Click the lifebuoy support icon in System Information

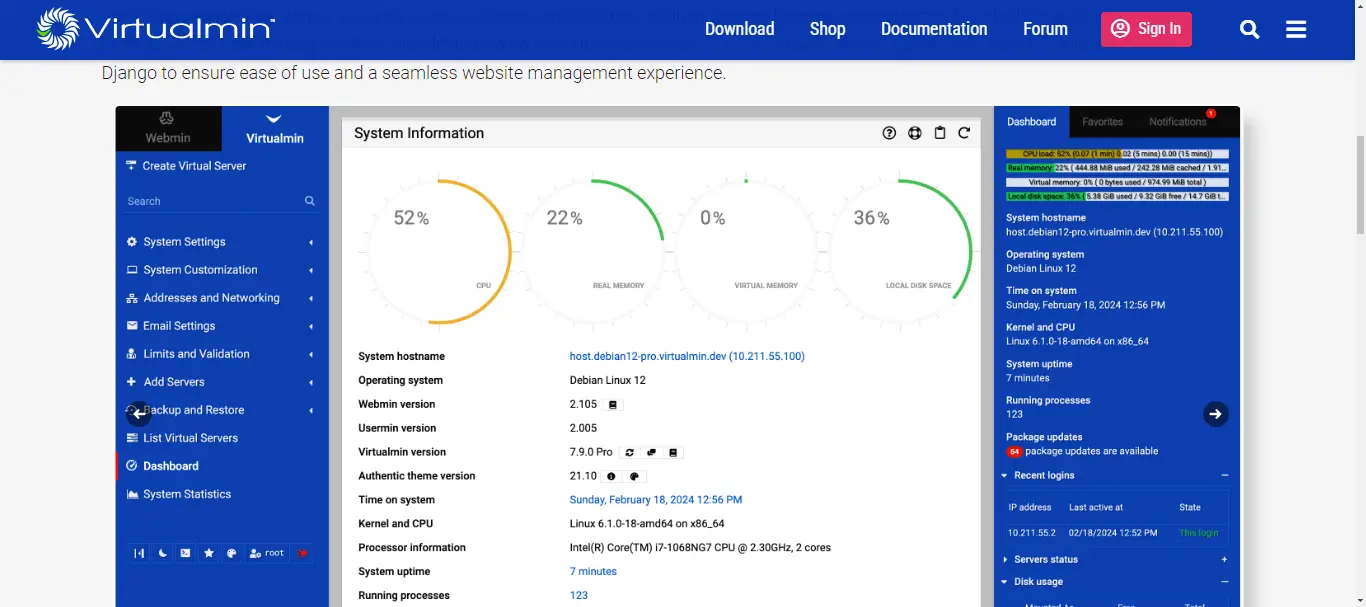(x=914, y=133)
